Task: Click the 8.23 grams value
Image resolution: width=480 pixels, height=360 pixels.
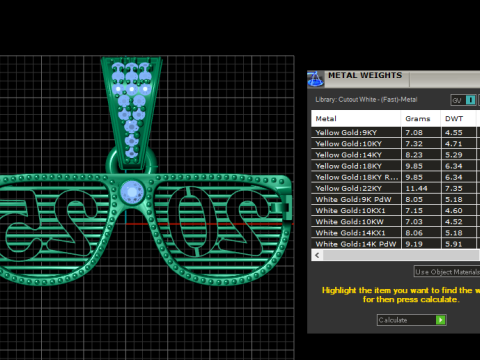Action: [x=414, y=155]
